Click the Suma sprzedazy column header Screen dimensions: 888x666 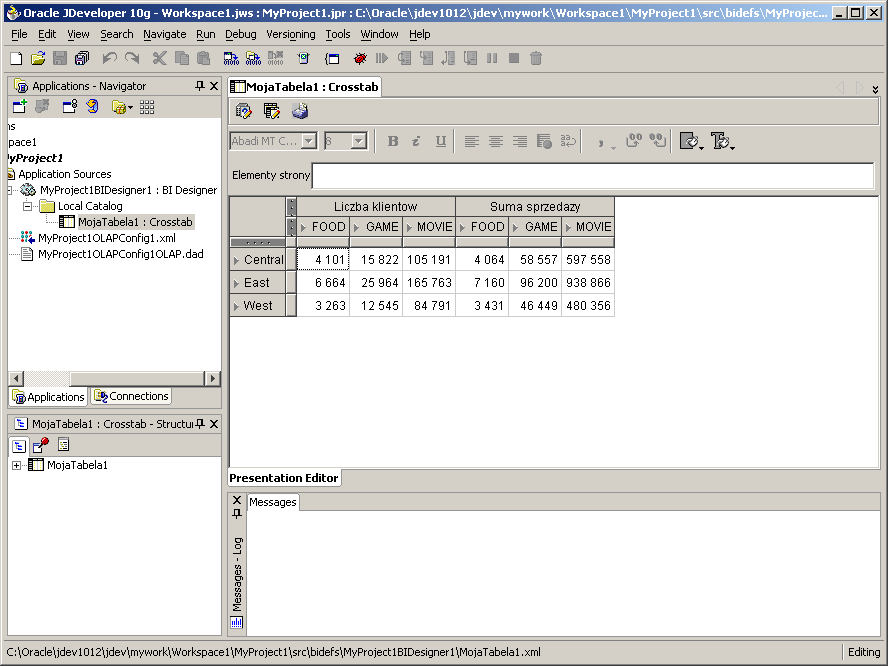coord(535,207)
